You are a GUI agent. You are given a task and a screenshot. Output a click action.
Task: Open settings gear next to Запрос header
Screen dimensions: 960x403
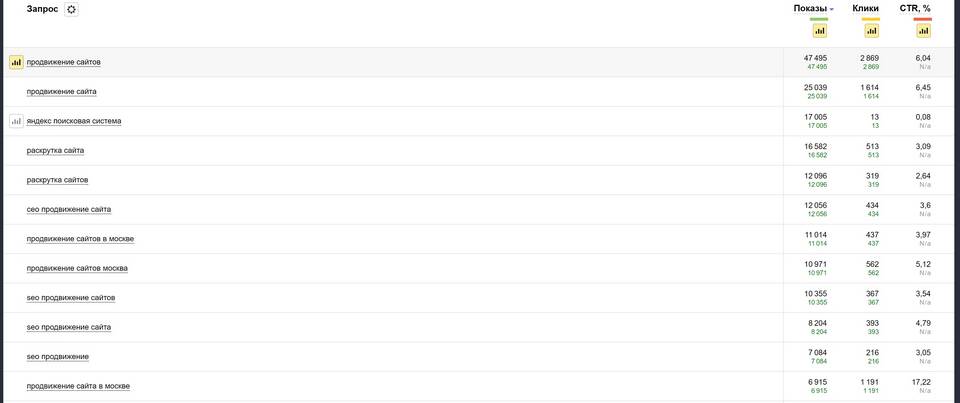click(72, 9)
